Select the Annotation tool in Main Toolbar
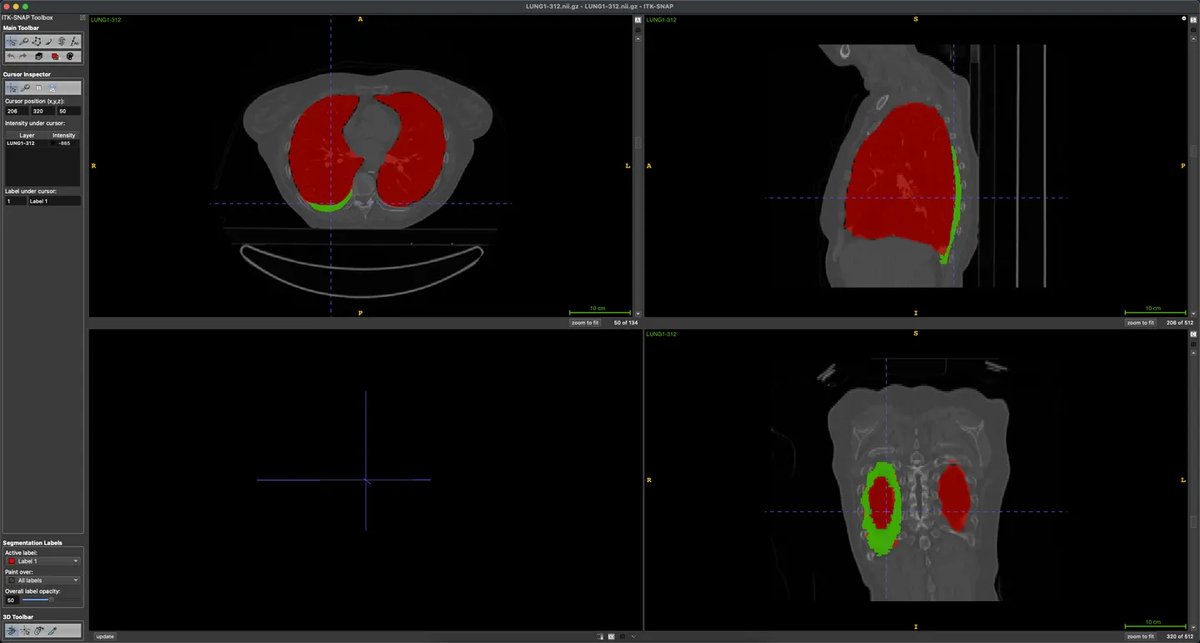 (74, 41)
